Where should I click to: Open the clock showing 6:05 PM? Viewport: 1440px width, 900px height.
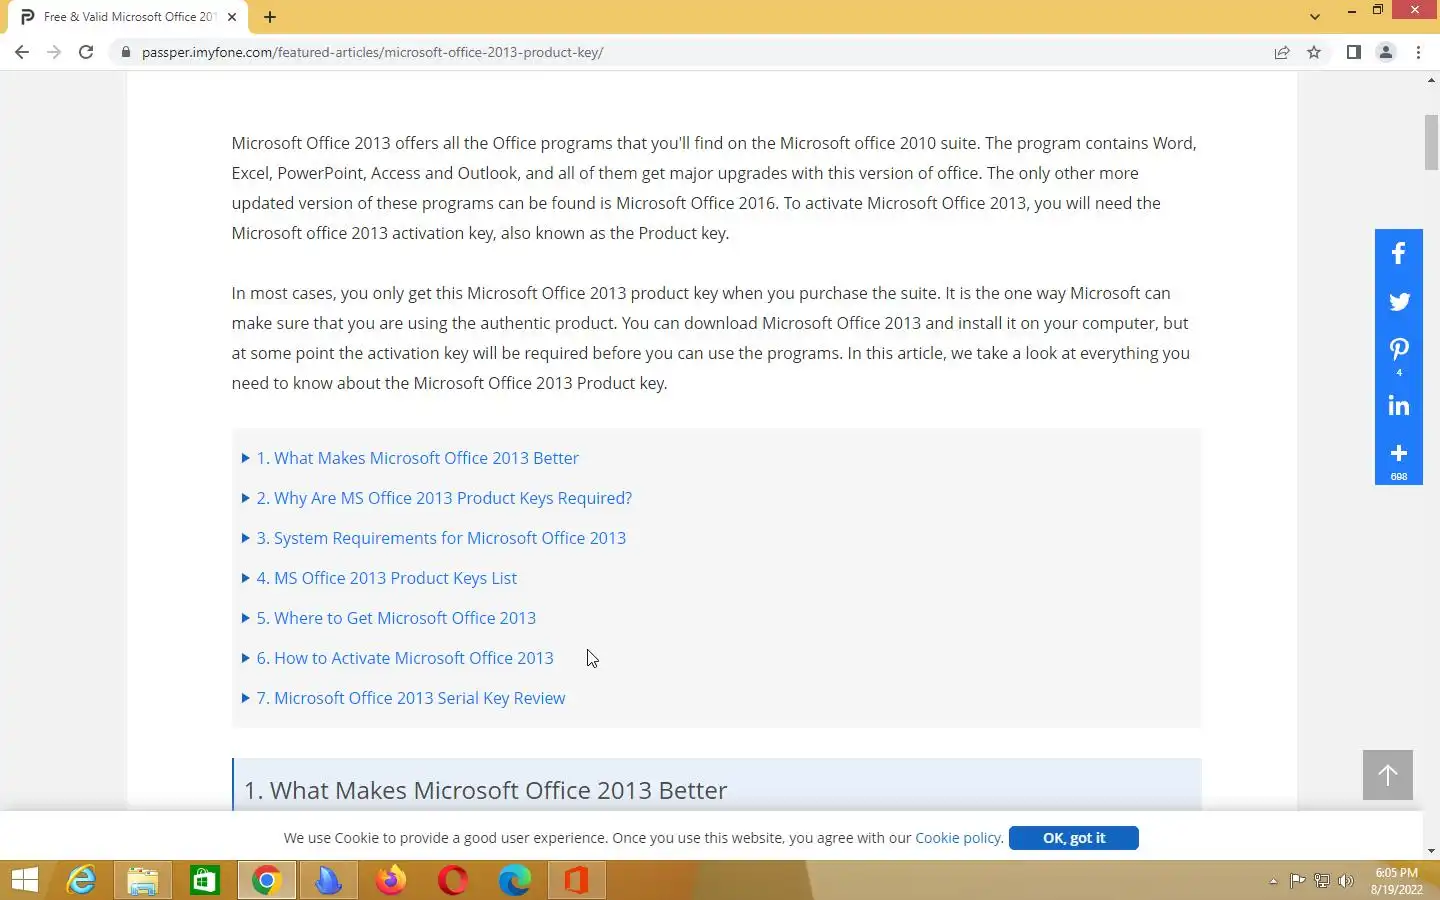[1396, 881]
